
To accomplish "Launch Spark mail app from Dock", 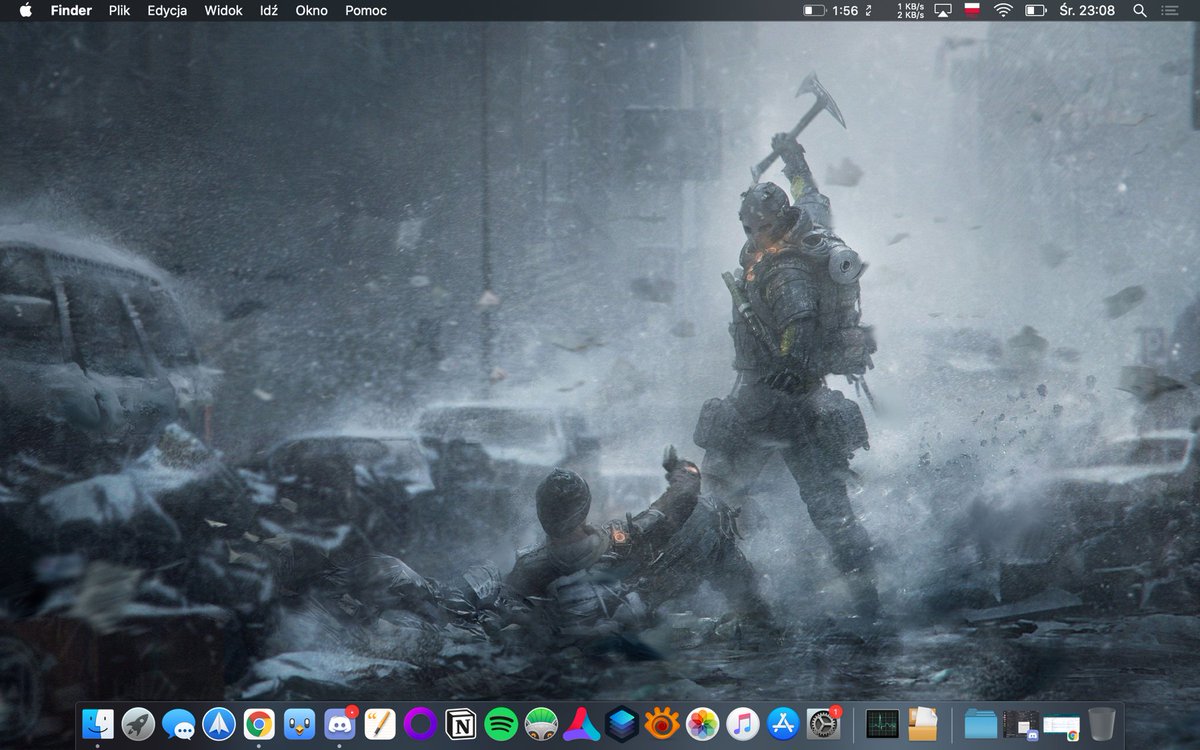I will (x=218, y=723).
